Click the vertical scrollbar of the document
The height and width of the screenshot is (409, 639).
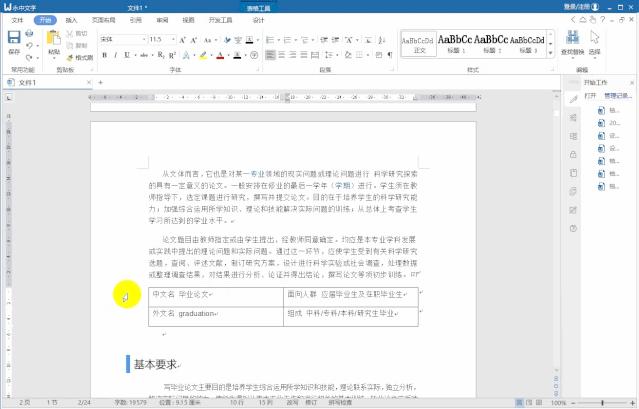(x=556, y=232)
